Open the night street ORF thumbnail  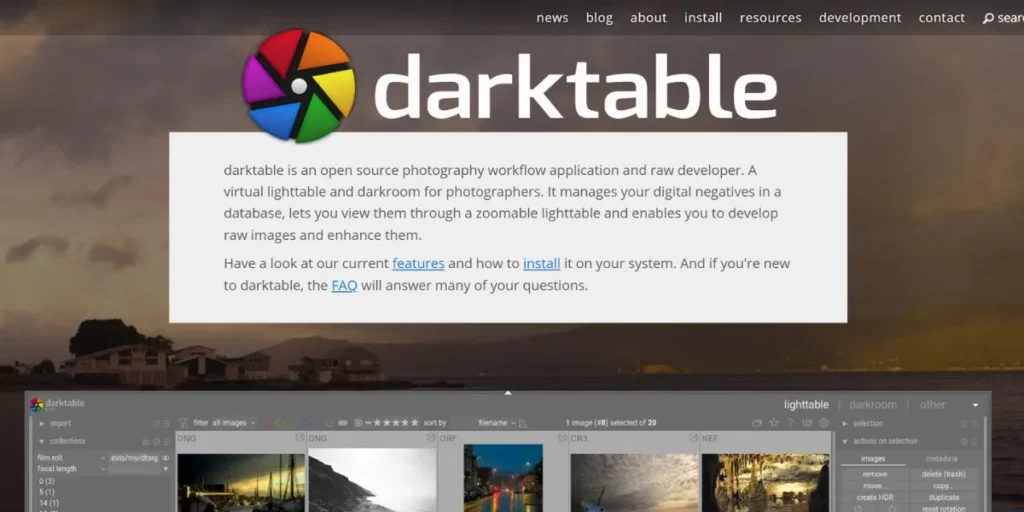tap(503, 478)
